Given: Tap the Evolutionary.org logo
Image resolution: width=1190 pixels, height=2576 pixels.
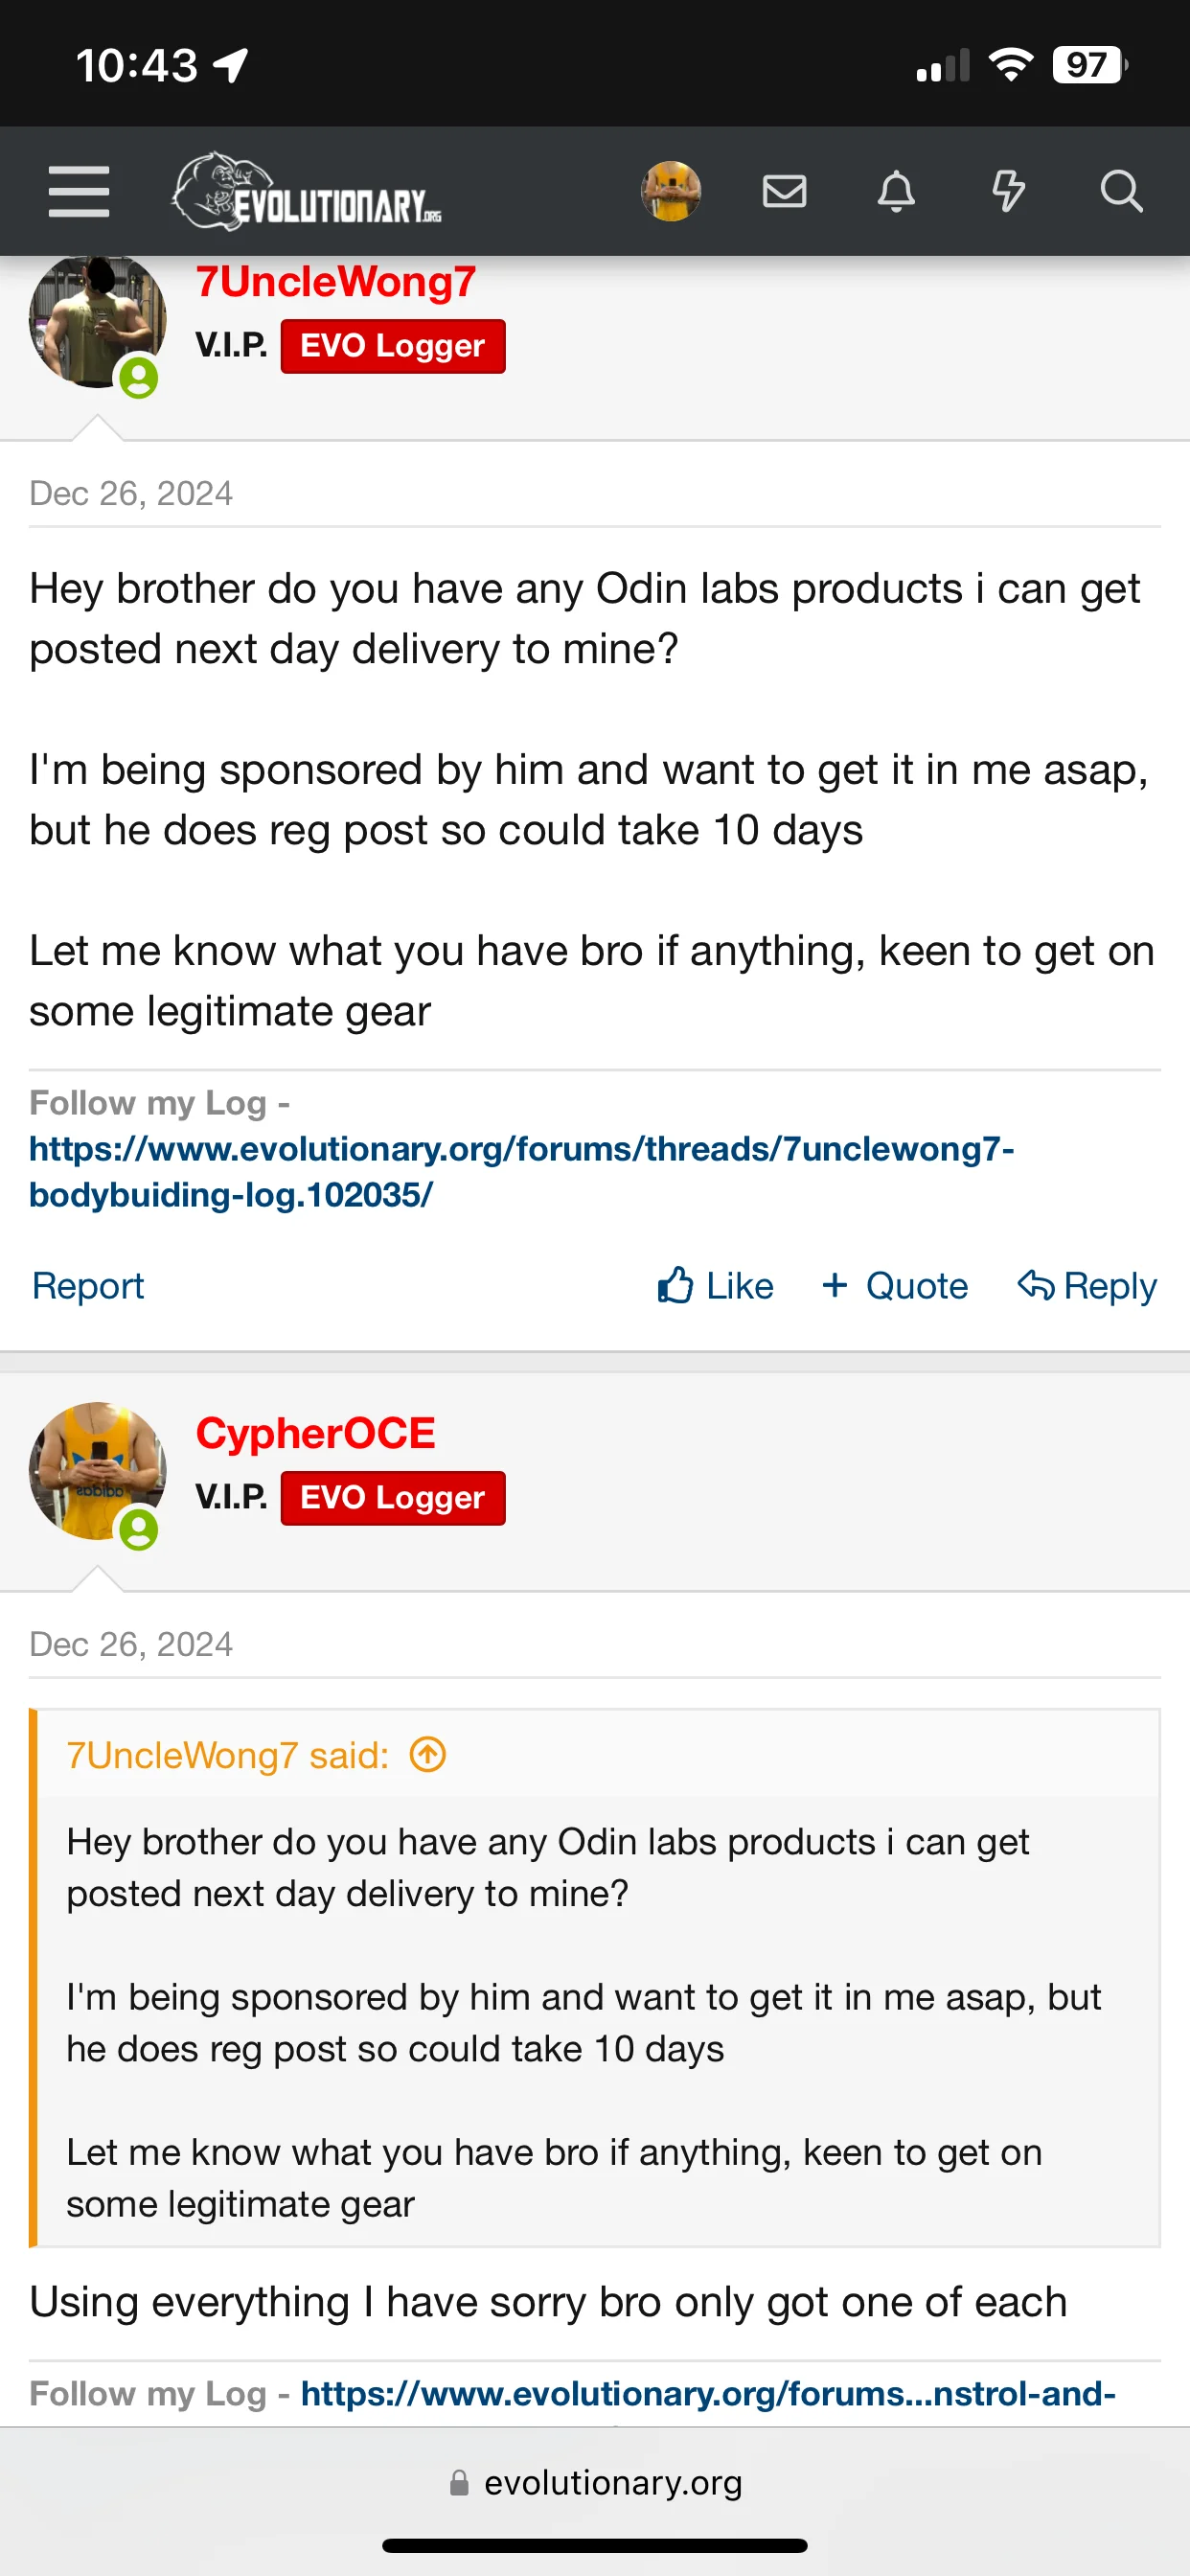Looking at the screenshot, I should coord(307,191).
